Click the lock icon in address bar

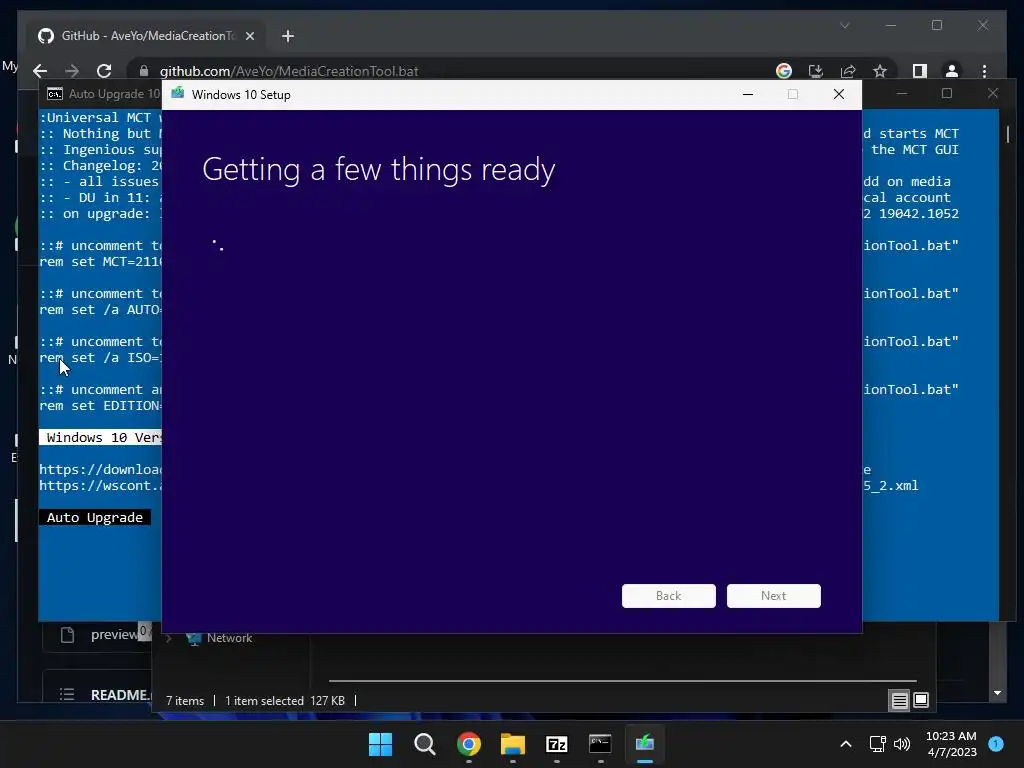(x=144, y=71)
